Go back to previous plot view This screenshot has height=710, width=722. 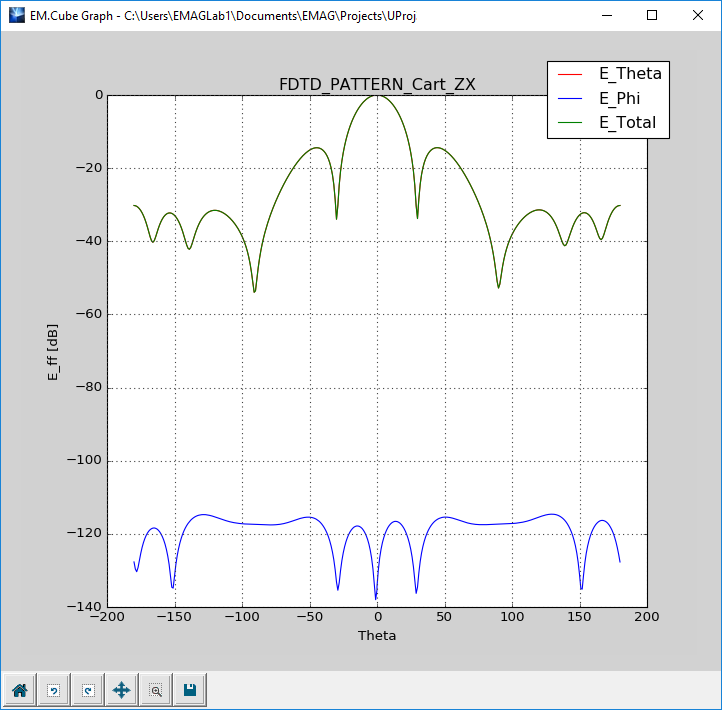tap(53, 690)
